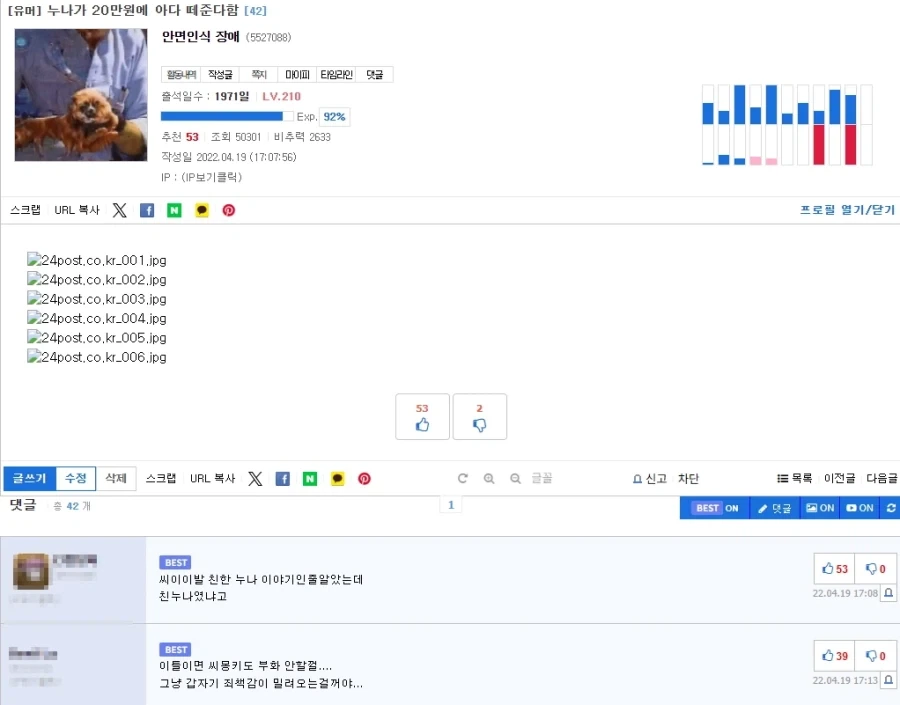Click 수정 edit button
This screenshot has width=900, height=705.
[76, 478]
